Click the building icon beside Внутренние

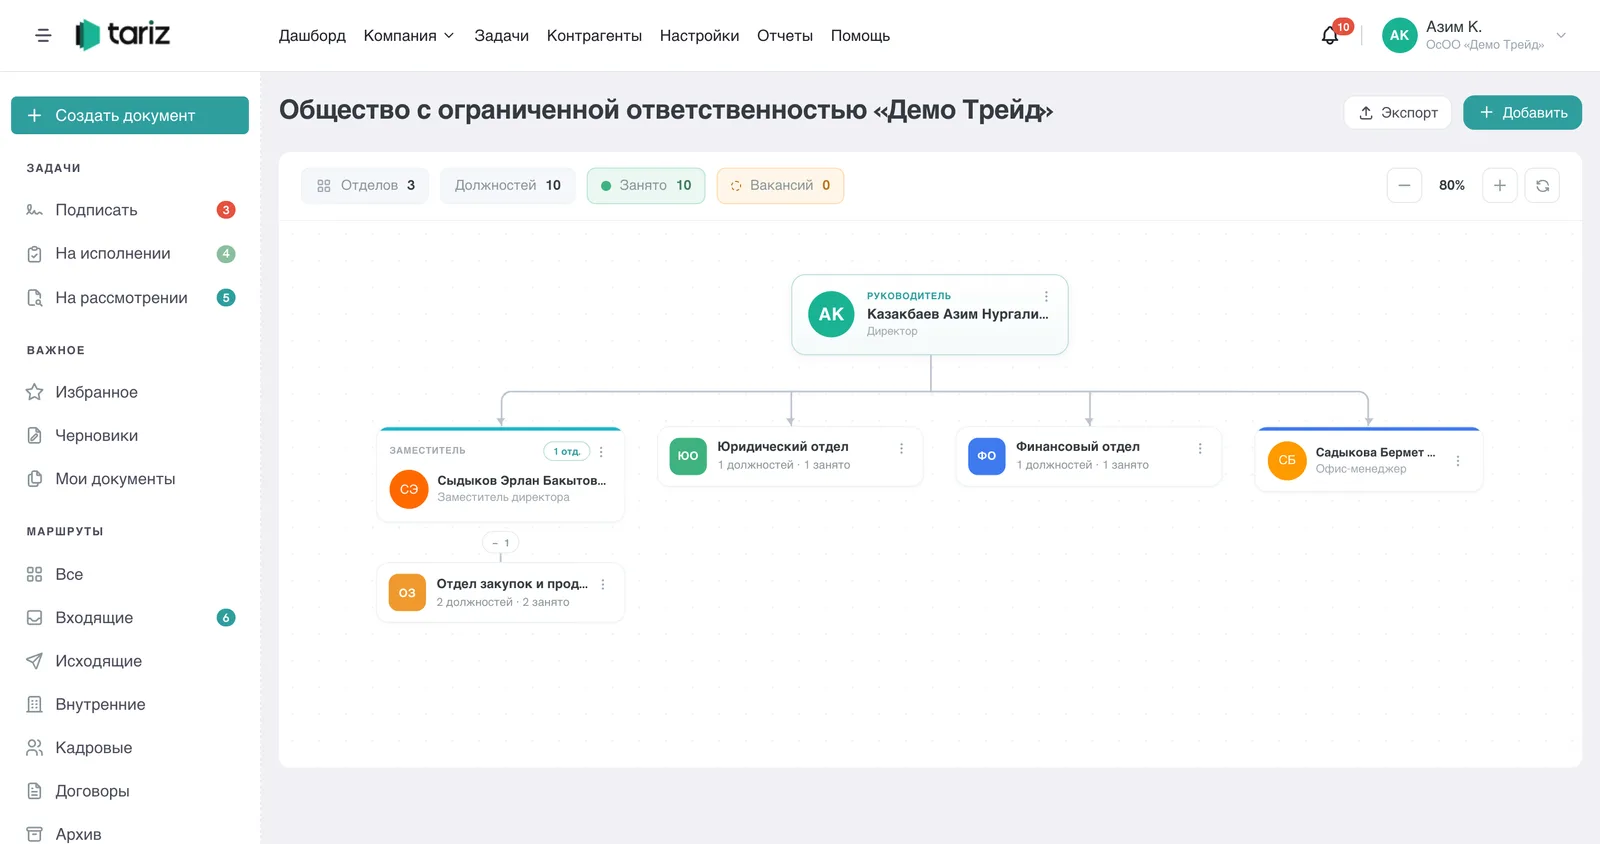click(x=34, y=704)
